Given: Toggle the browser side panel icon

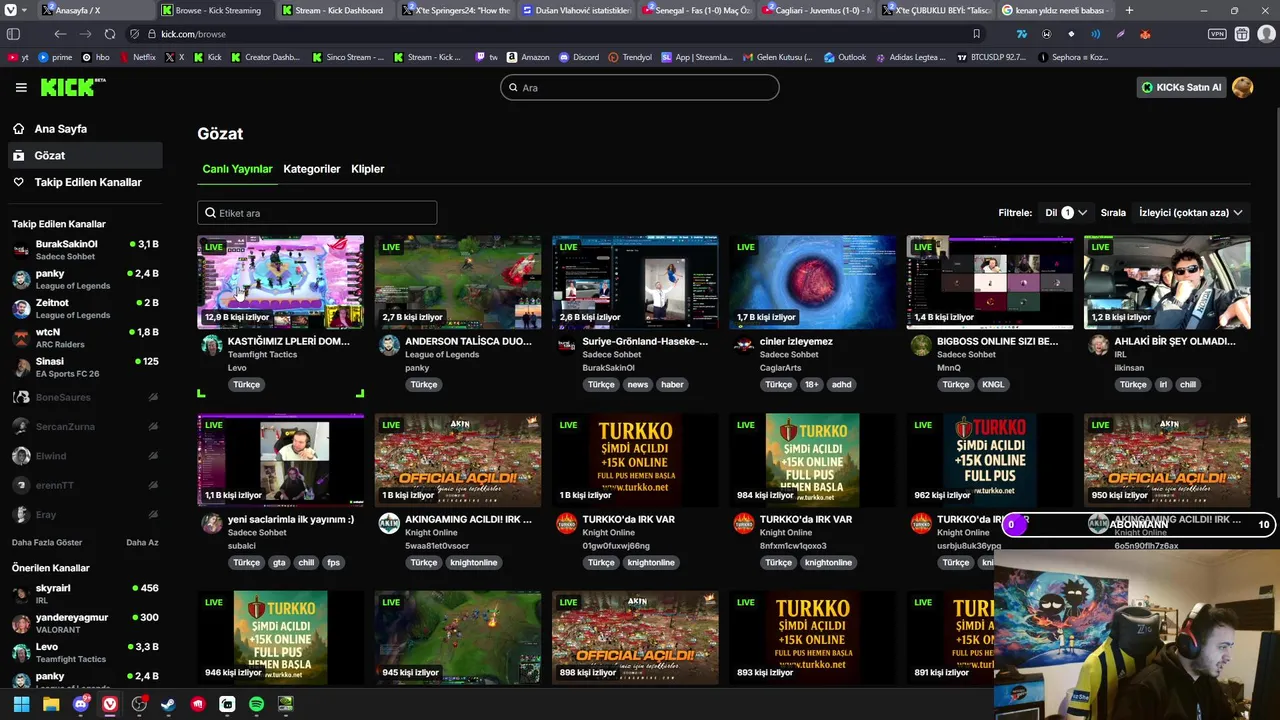Looking at the screenshot, I should (x=14, y=34).
